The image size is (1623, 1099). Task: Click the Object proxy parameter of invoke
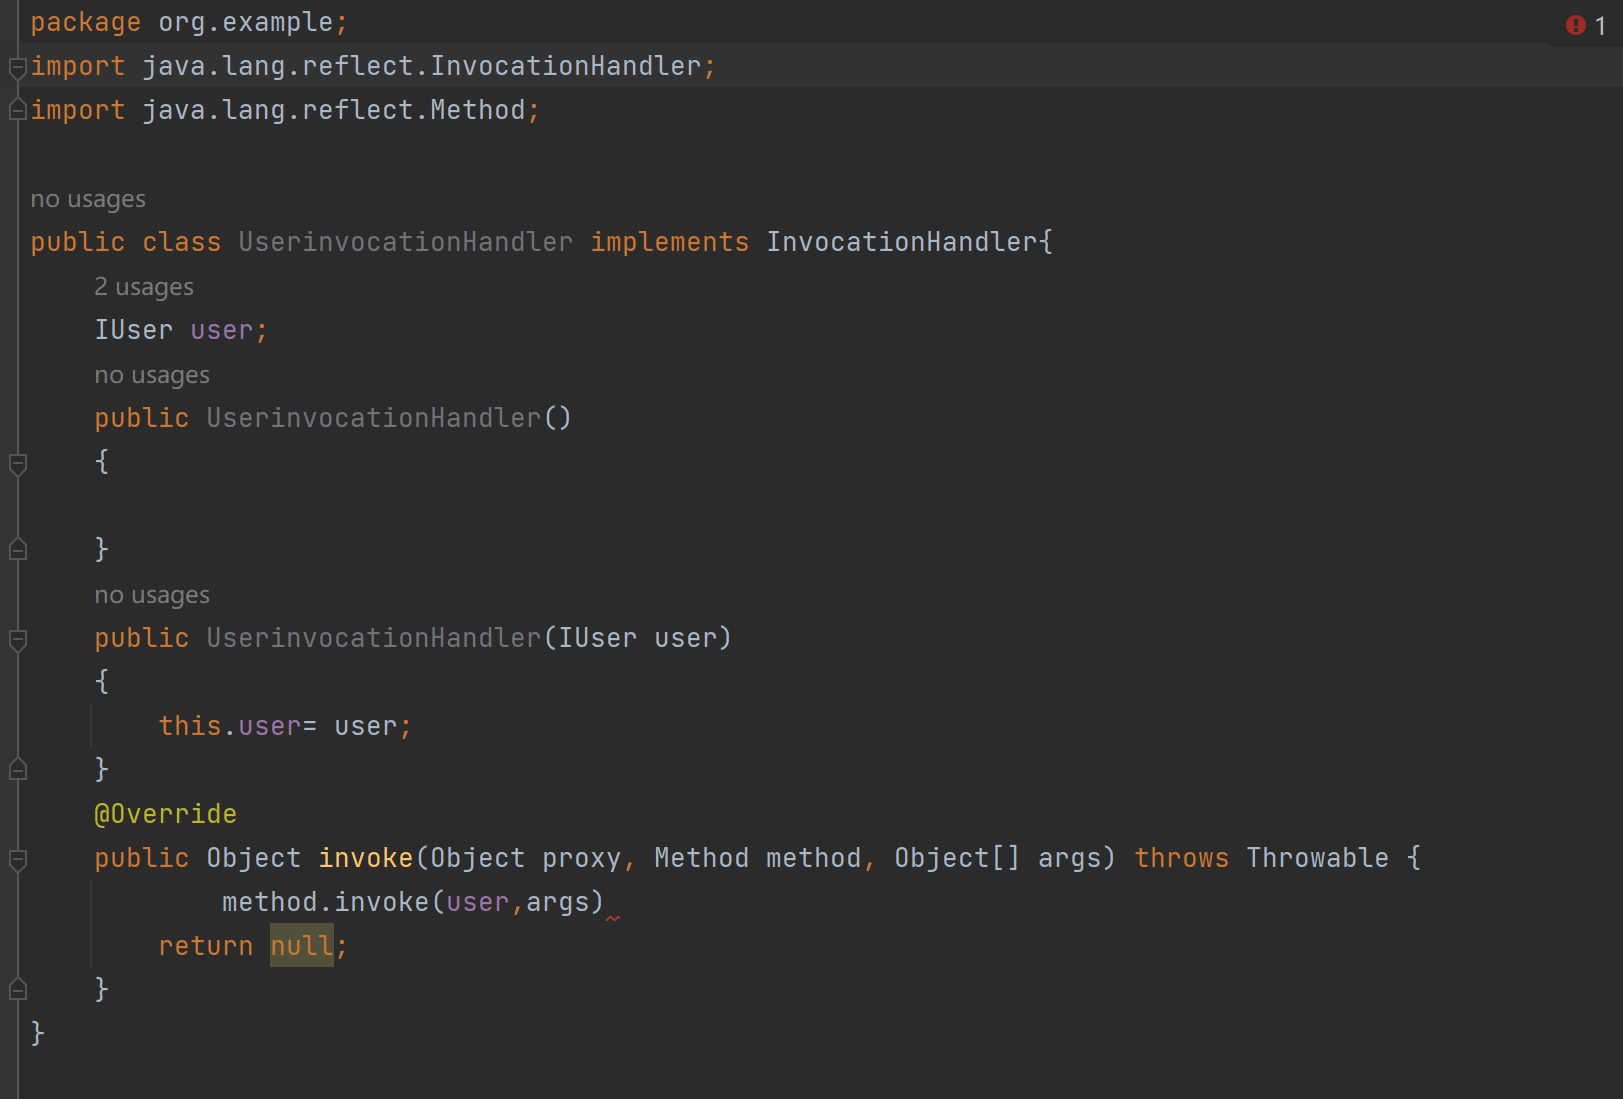[525, 858]
